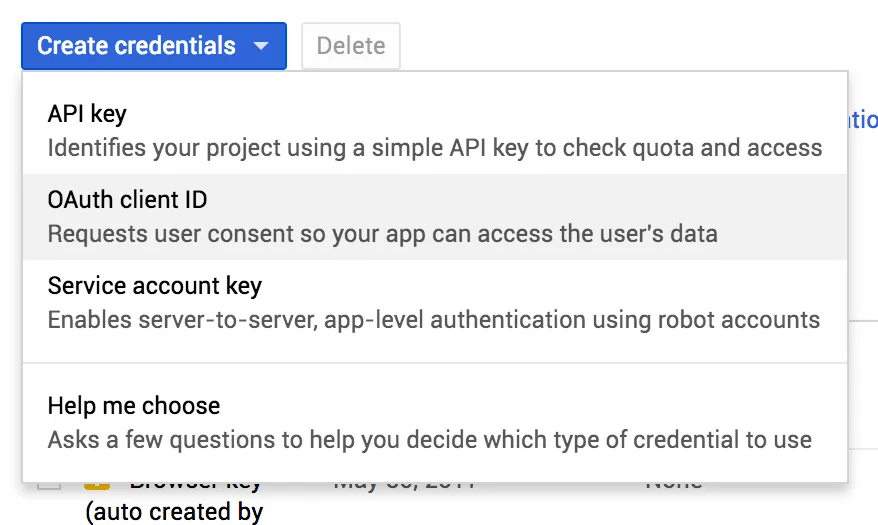Select the API key option
The width and height of the screenshot is (878, 525).
point(87,114)
